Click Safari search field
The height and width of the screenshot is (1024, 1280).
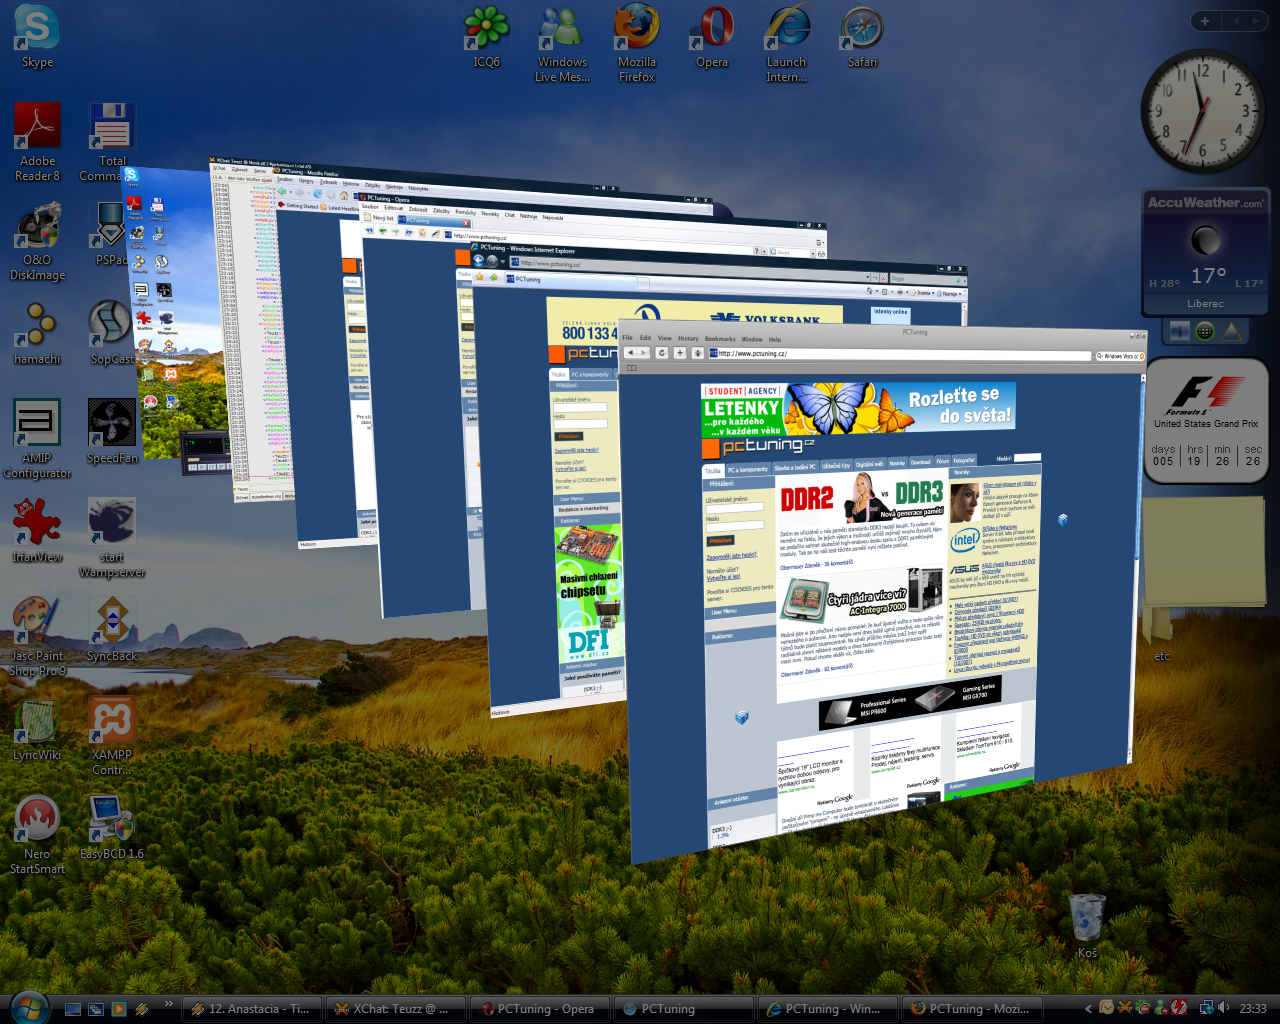click(x=1119, y=356)
